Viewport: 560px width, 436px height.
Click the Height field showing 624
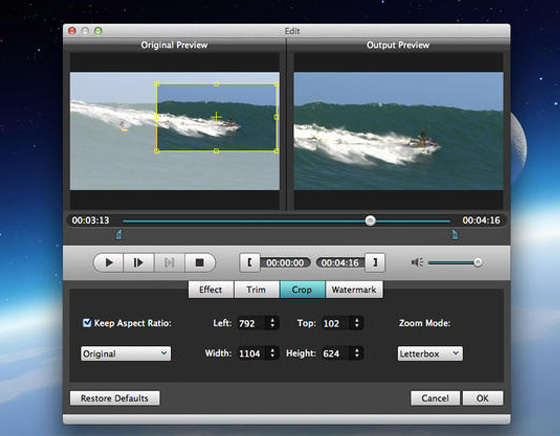[x=336, y=354]
